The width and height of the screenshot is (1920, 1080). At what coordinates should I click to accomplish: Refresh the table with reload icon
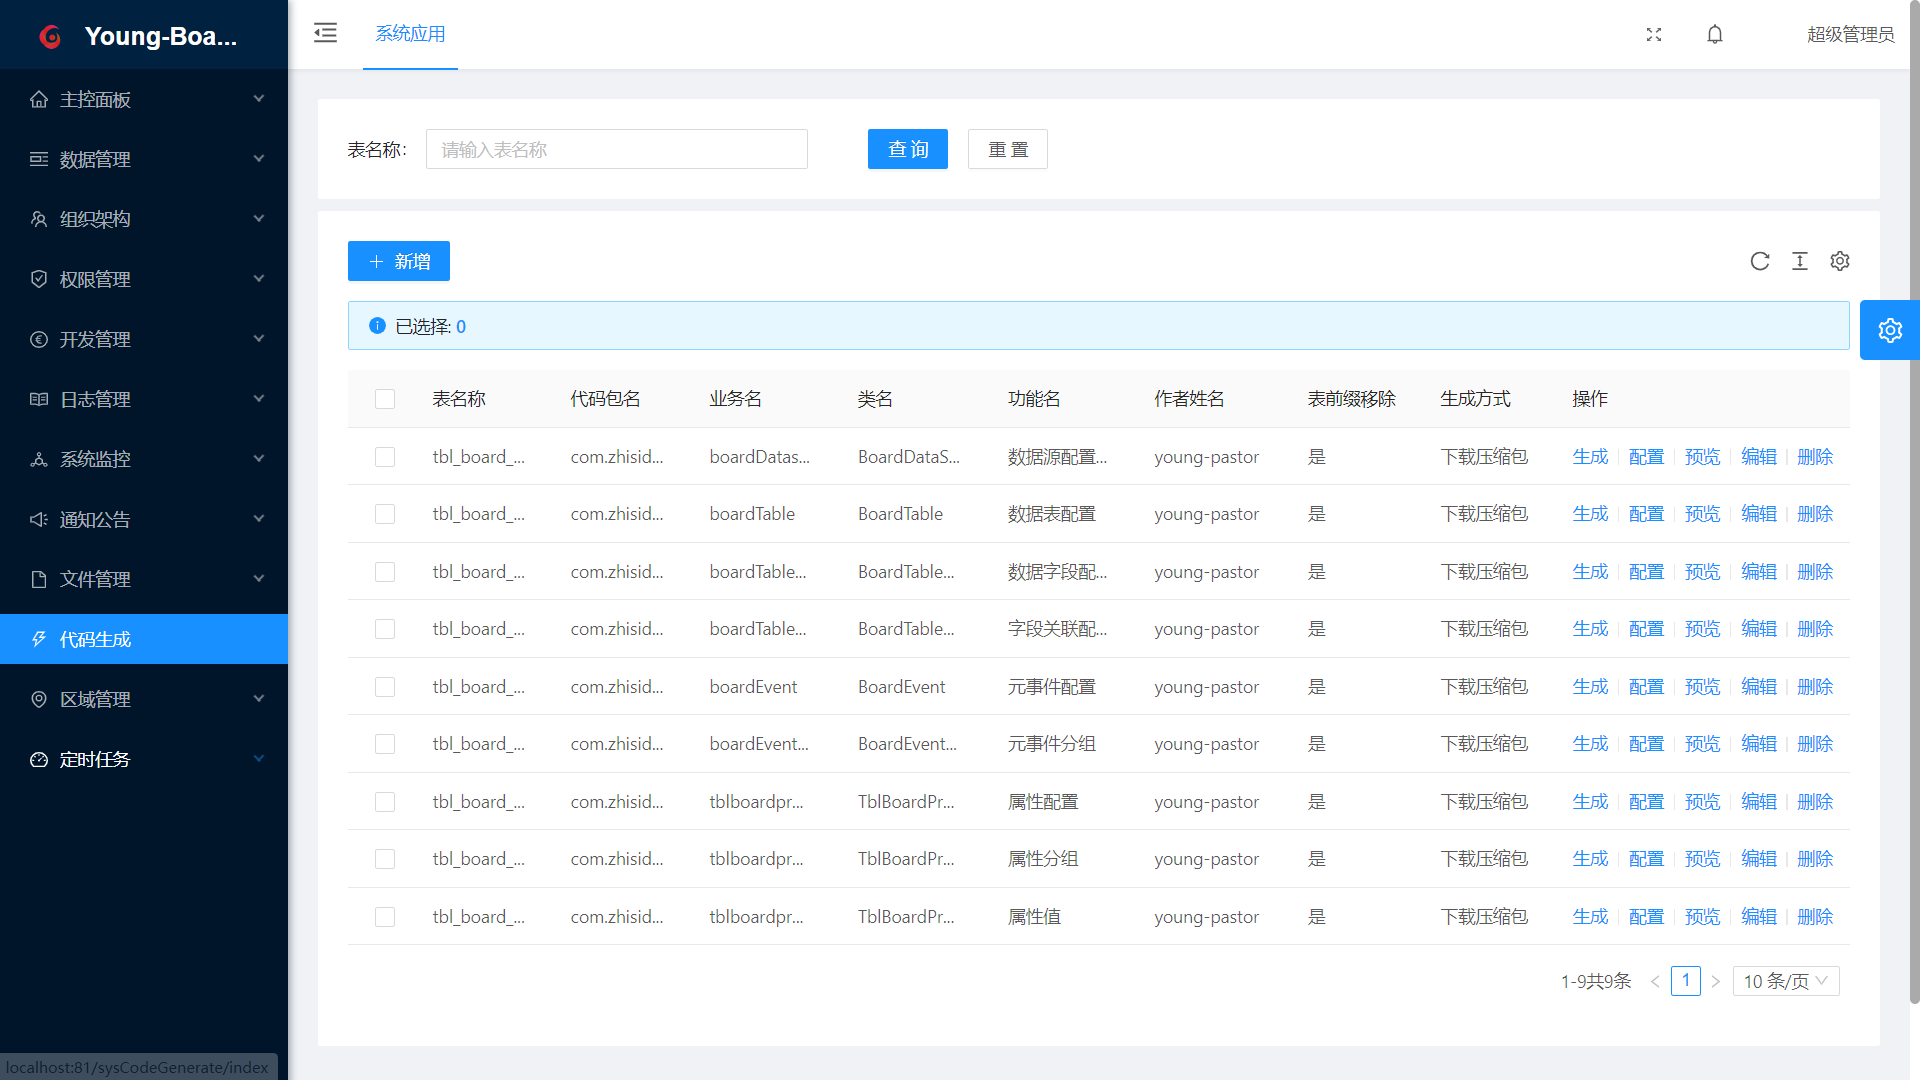point(1760,261)
